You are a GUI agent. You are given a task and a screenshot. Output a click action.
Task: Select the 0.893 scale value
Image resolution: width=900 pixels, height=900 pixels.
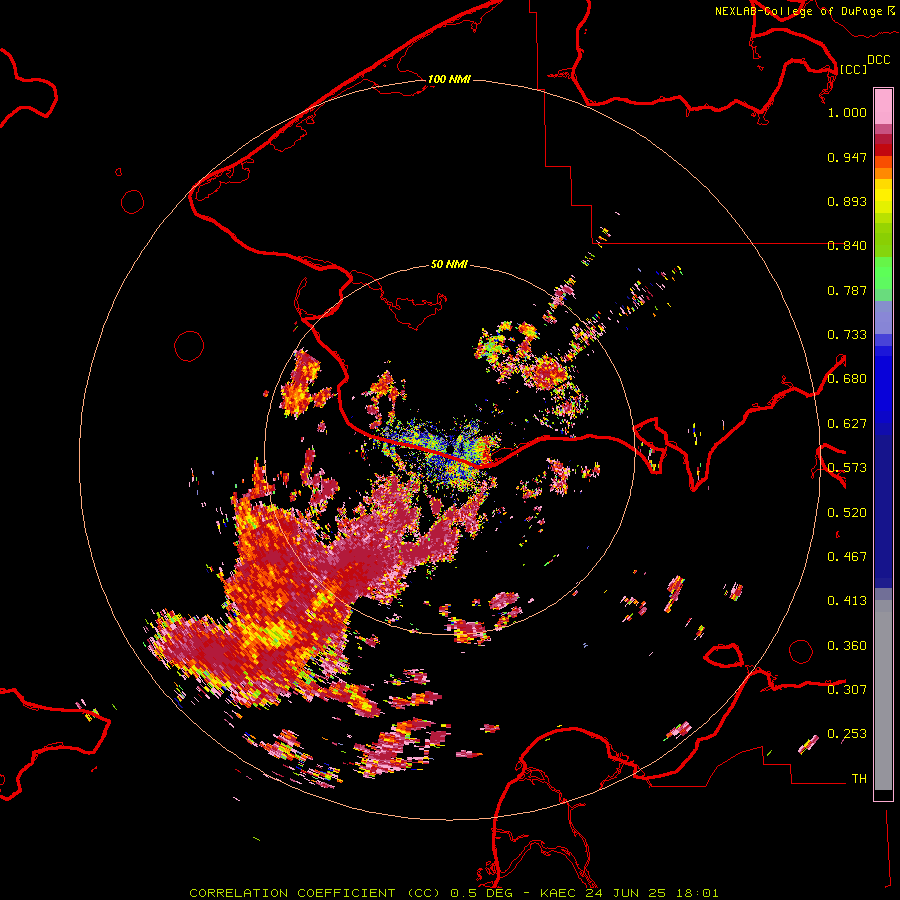(x=847, y=201)
